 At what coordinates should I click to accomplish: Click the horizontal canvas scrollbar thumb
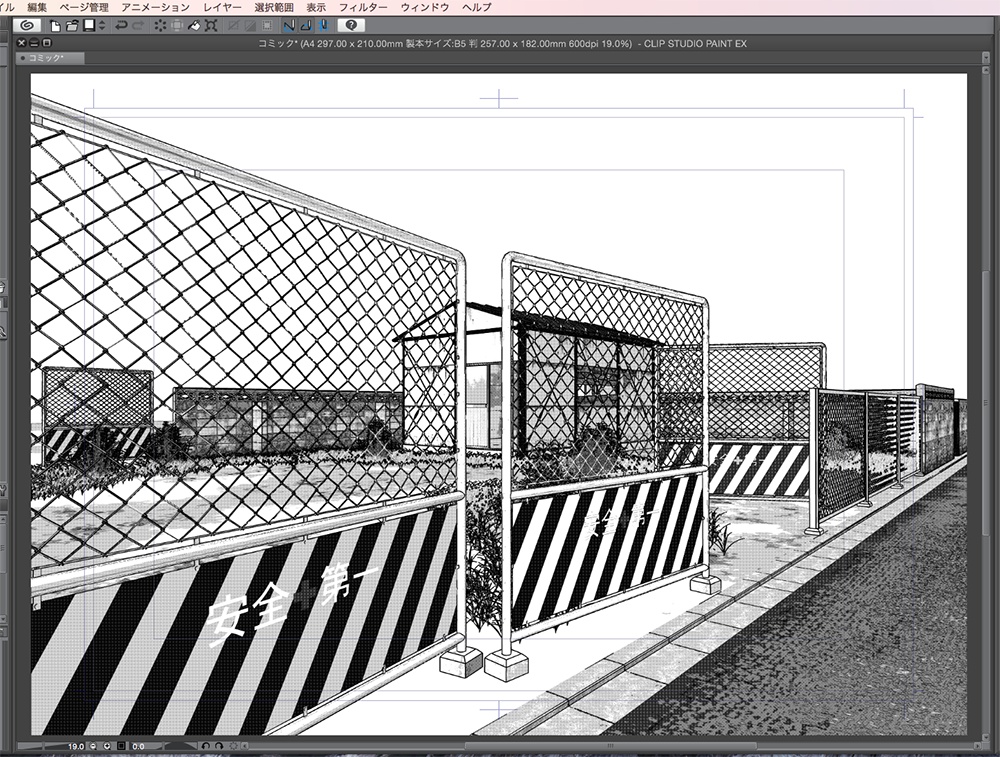pyautogui.click(x=611, y=746)
